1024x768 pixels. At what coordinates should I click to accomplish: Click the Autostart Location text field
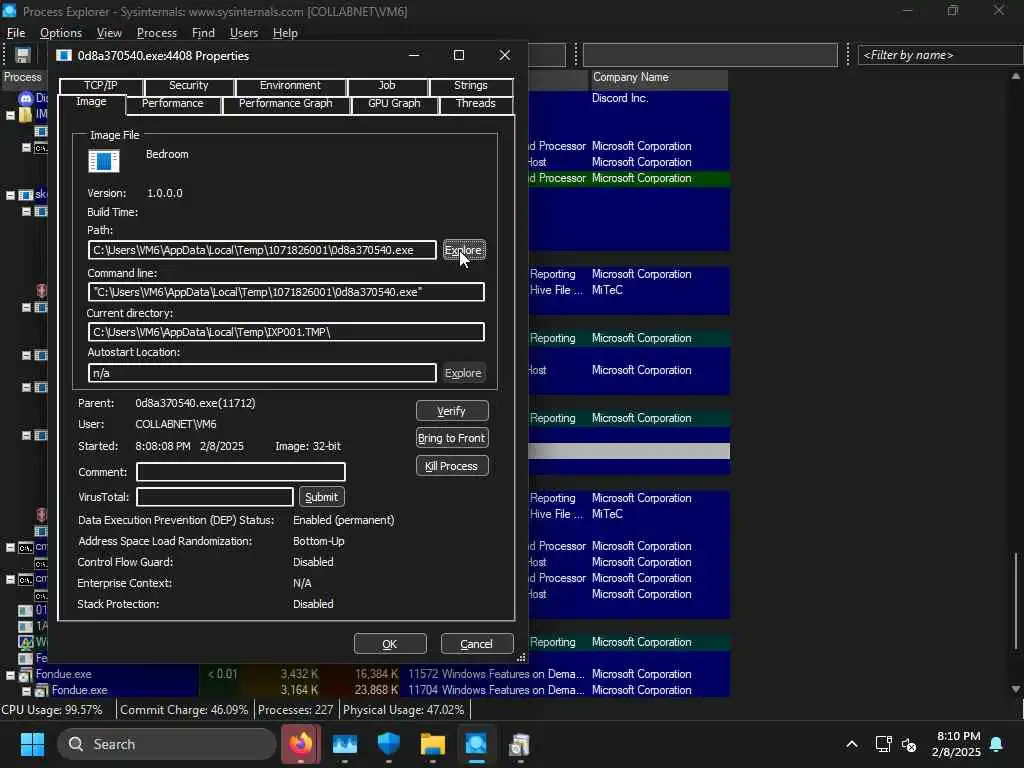(262, 373)
